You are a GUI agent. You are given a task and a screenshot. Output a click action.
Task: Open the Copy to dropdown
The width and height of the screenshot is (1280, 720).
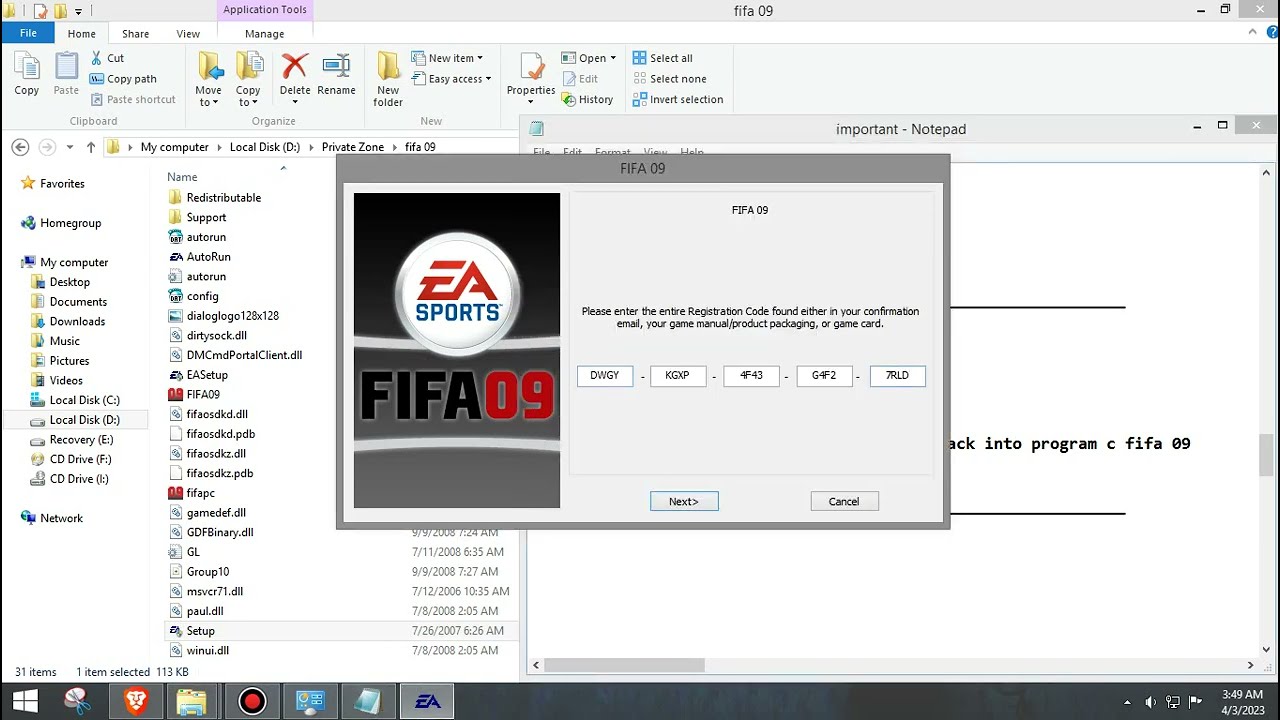(x=248, y=79)
